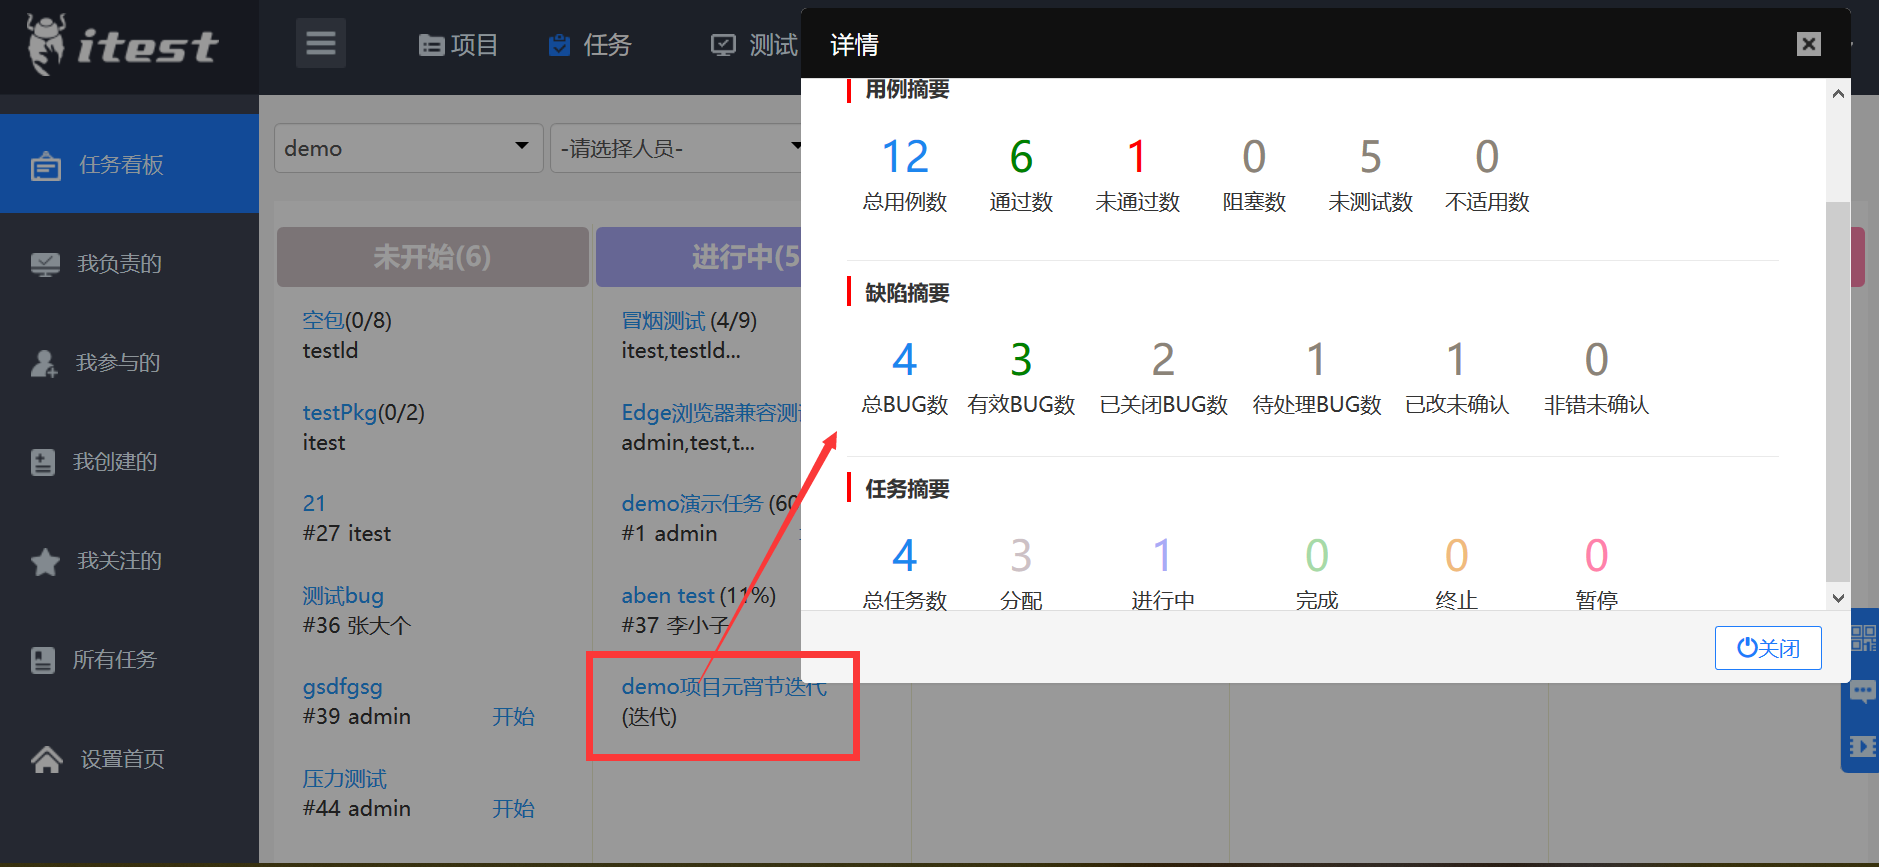Screen dimensions: 1879x867
Task: Click the 关闭 button in dialog
Action: tap(1768, 648)
